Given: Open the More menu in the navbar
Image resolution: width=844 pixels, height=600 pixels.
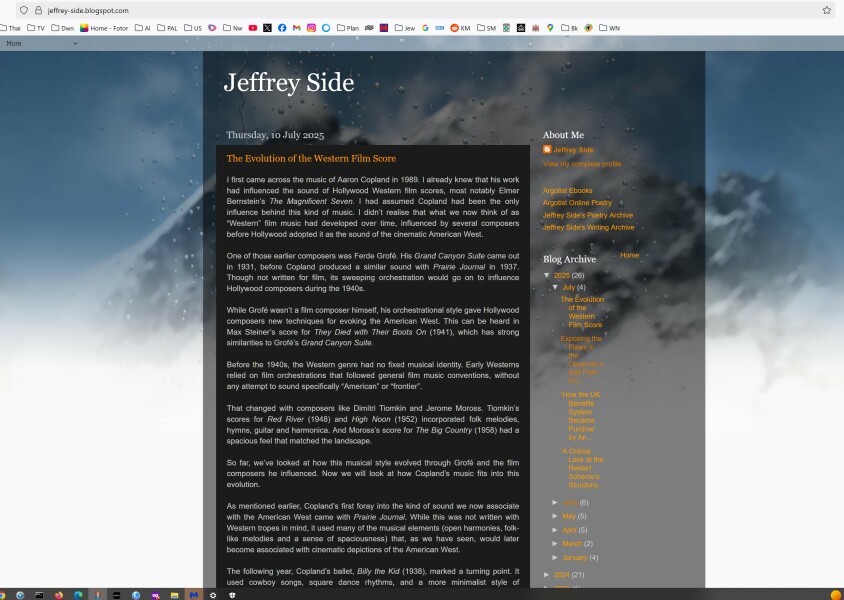Looking at the screenshot, I should pos(14,44).
